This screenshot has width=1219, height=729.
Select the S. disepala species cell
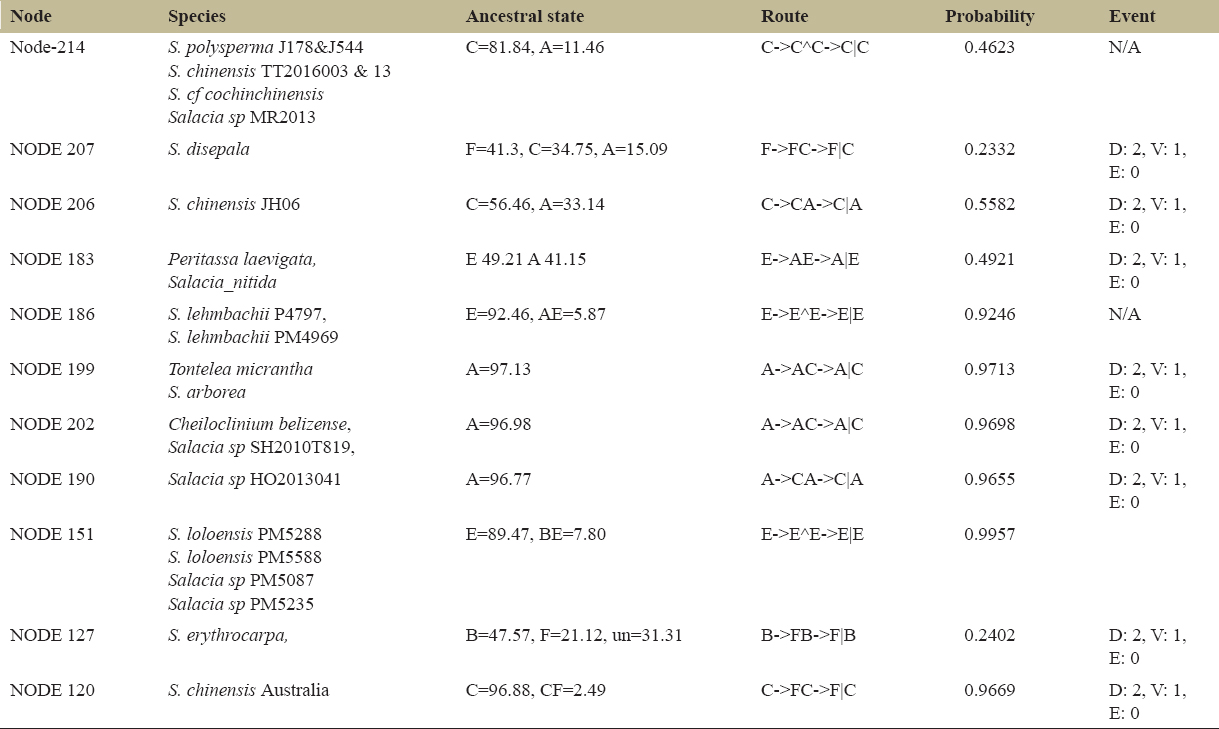209,149
